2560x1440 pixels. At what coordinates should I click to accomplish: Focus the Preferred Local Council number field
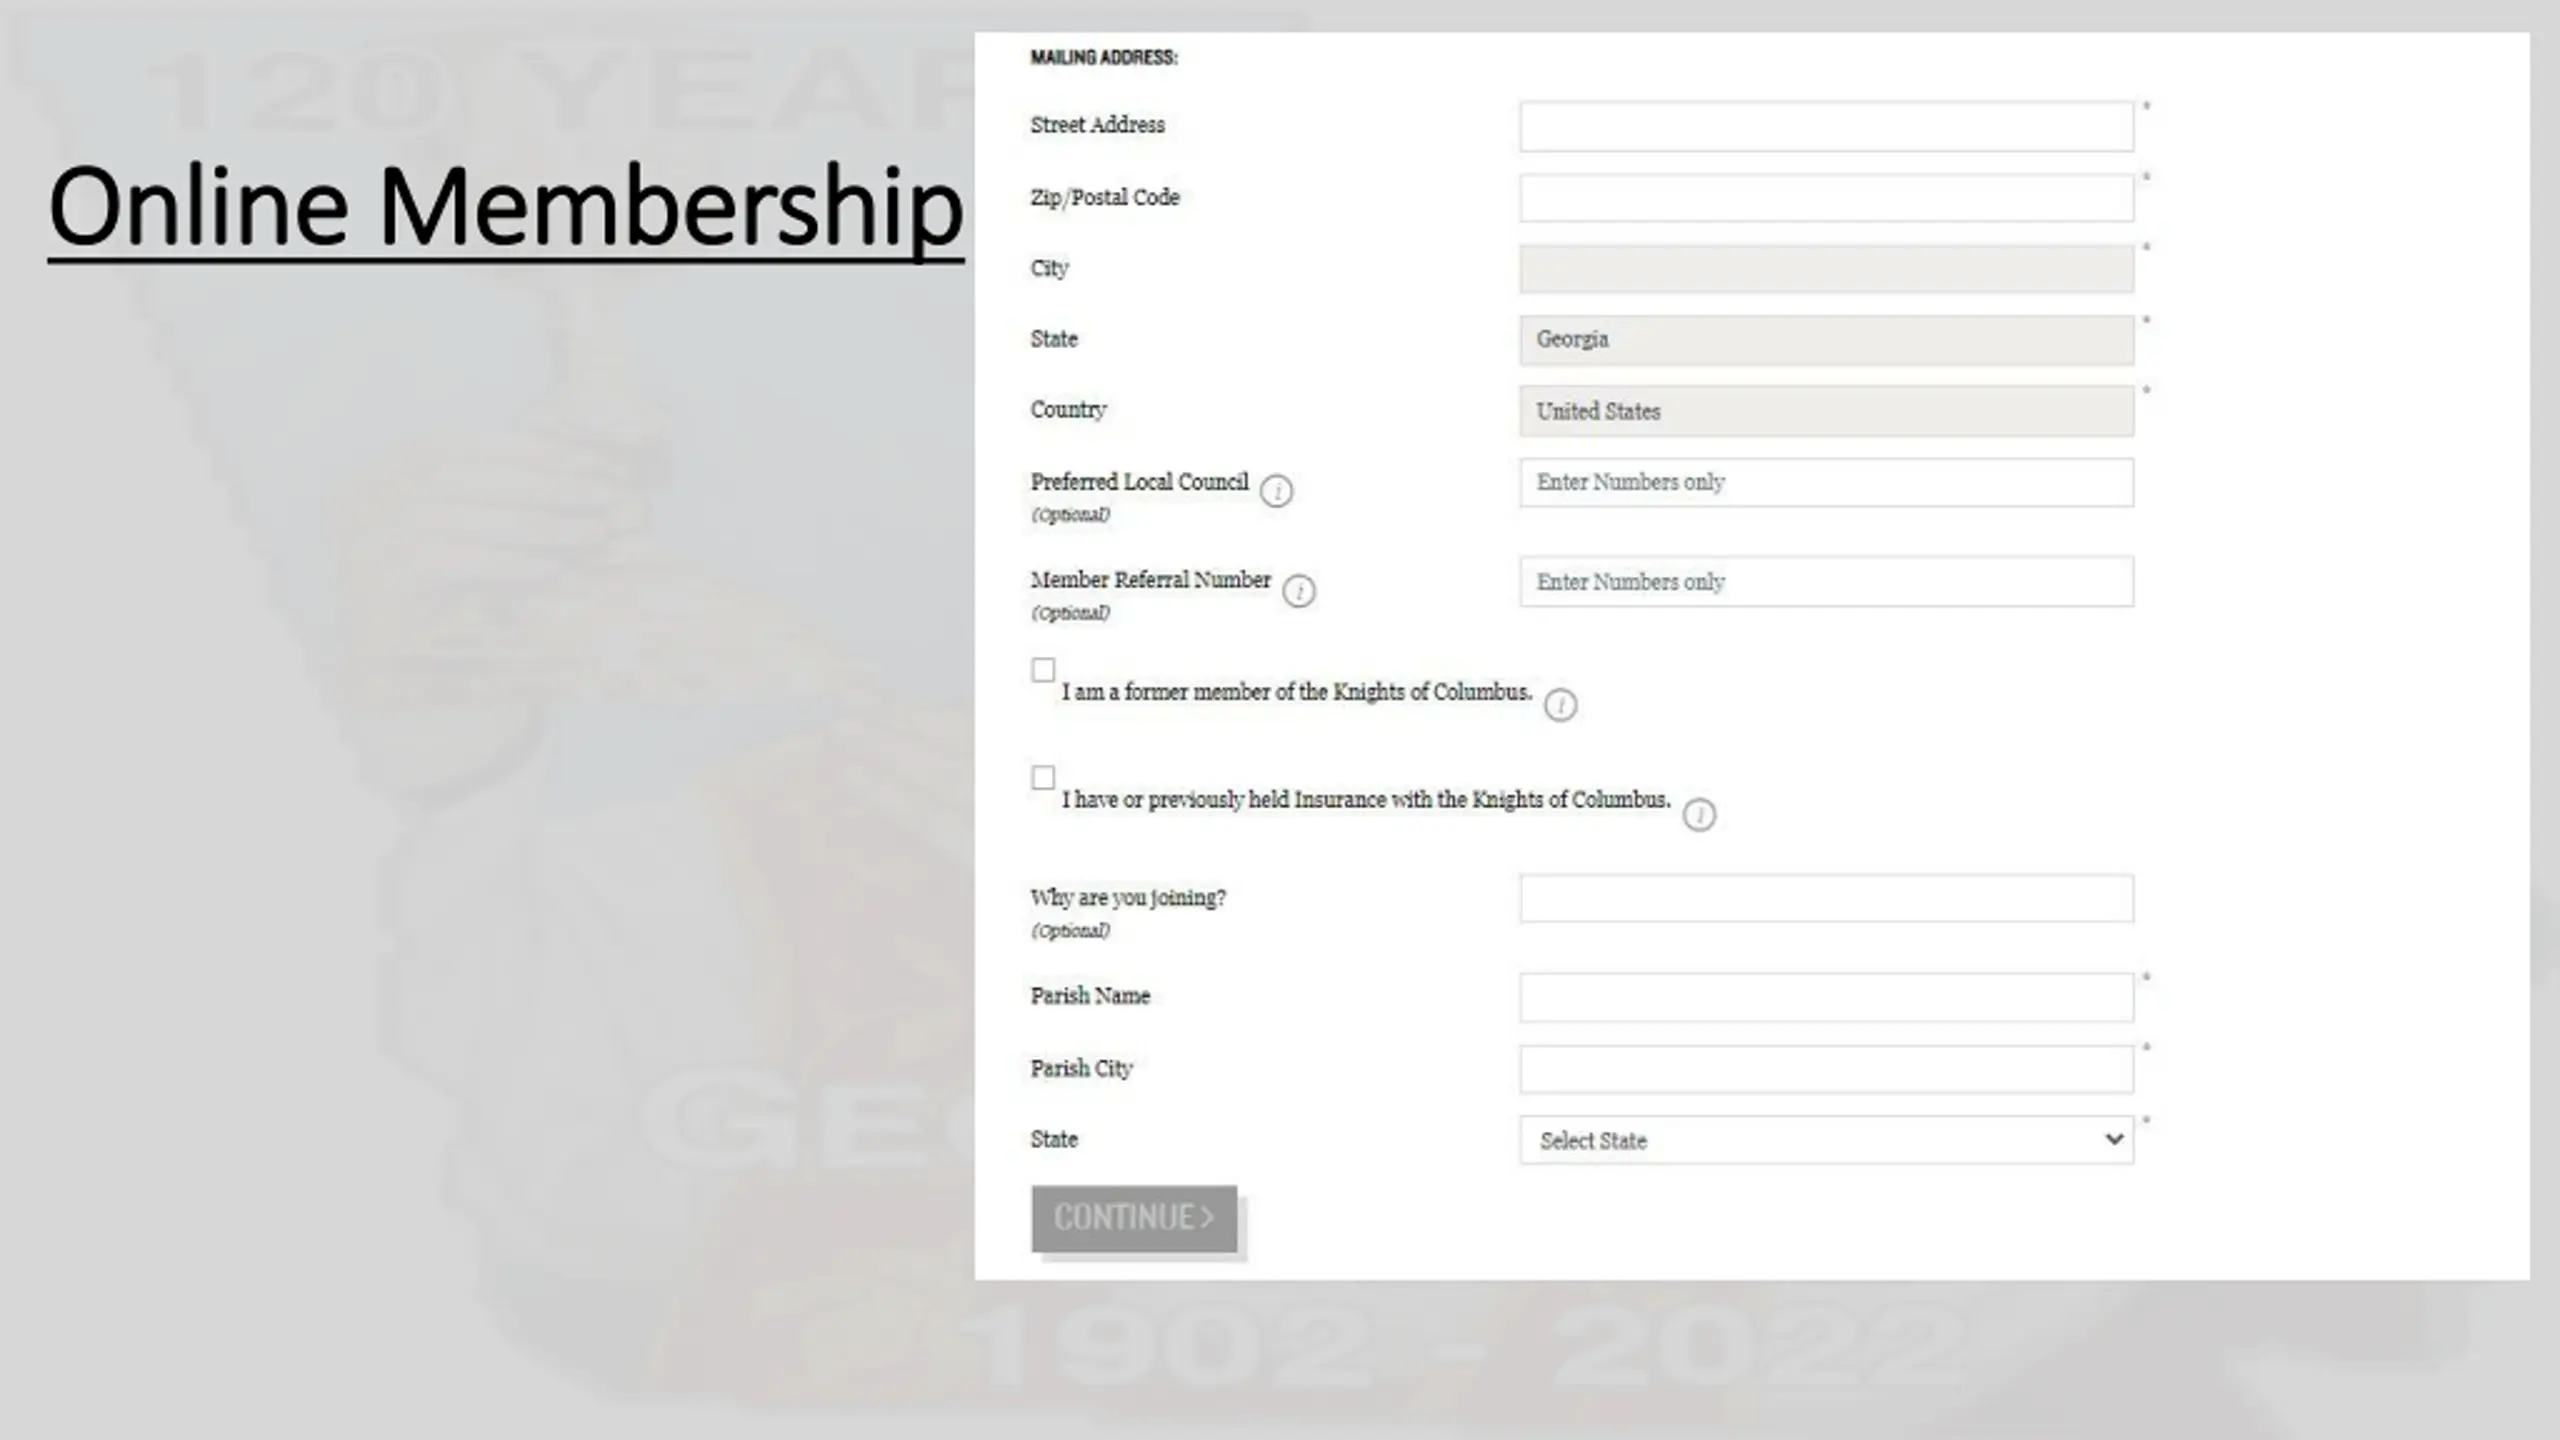(x=1826, y=482)
